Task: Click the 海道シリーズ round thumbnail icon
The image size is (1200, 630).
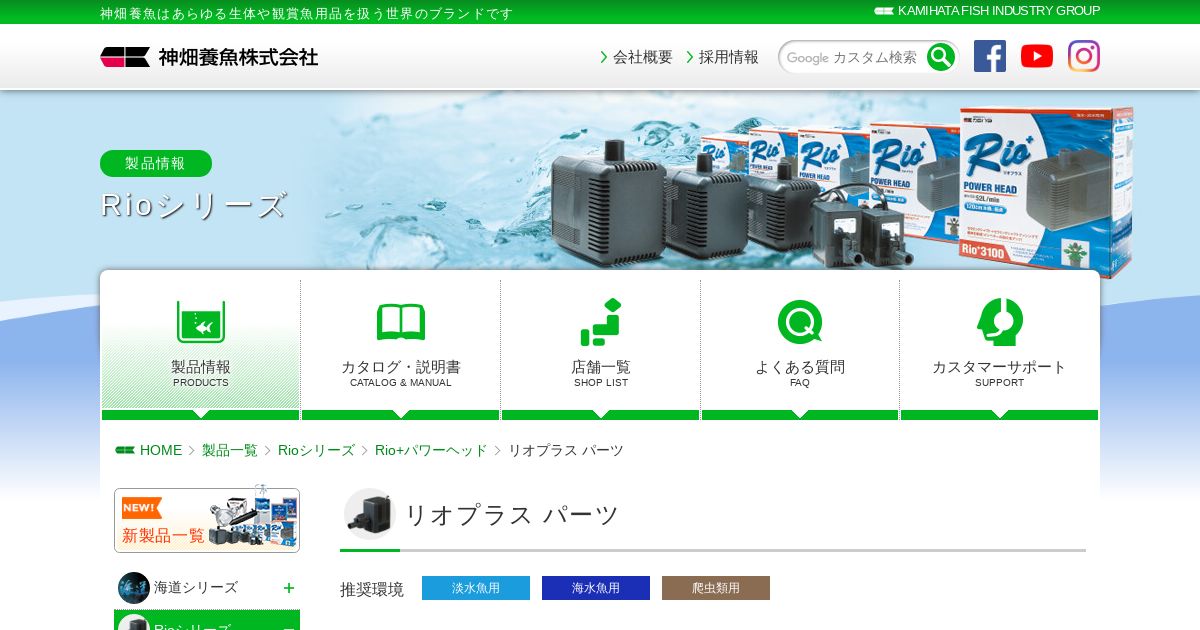Action: 134,588
